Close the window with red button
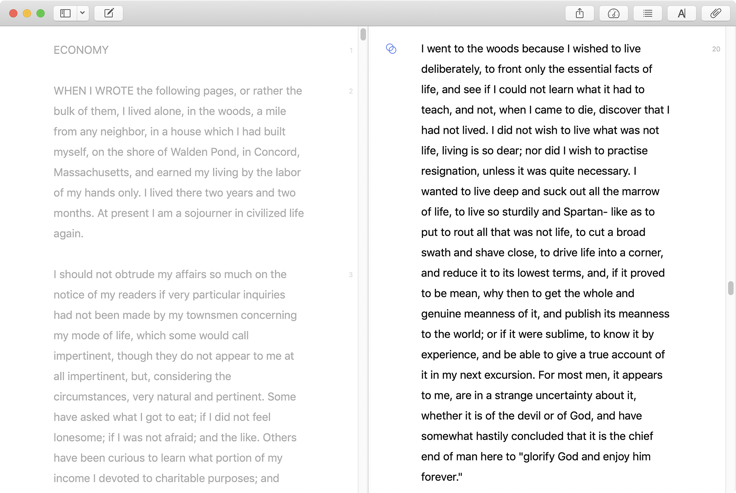The height and width of the screenshot is (493, 736). coord(14,13)
